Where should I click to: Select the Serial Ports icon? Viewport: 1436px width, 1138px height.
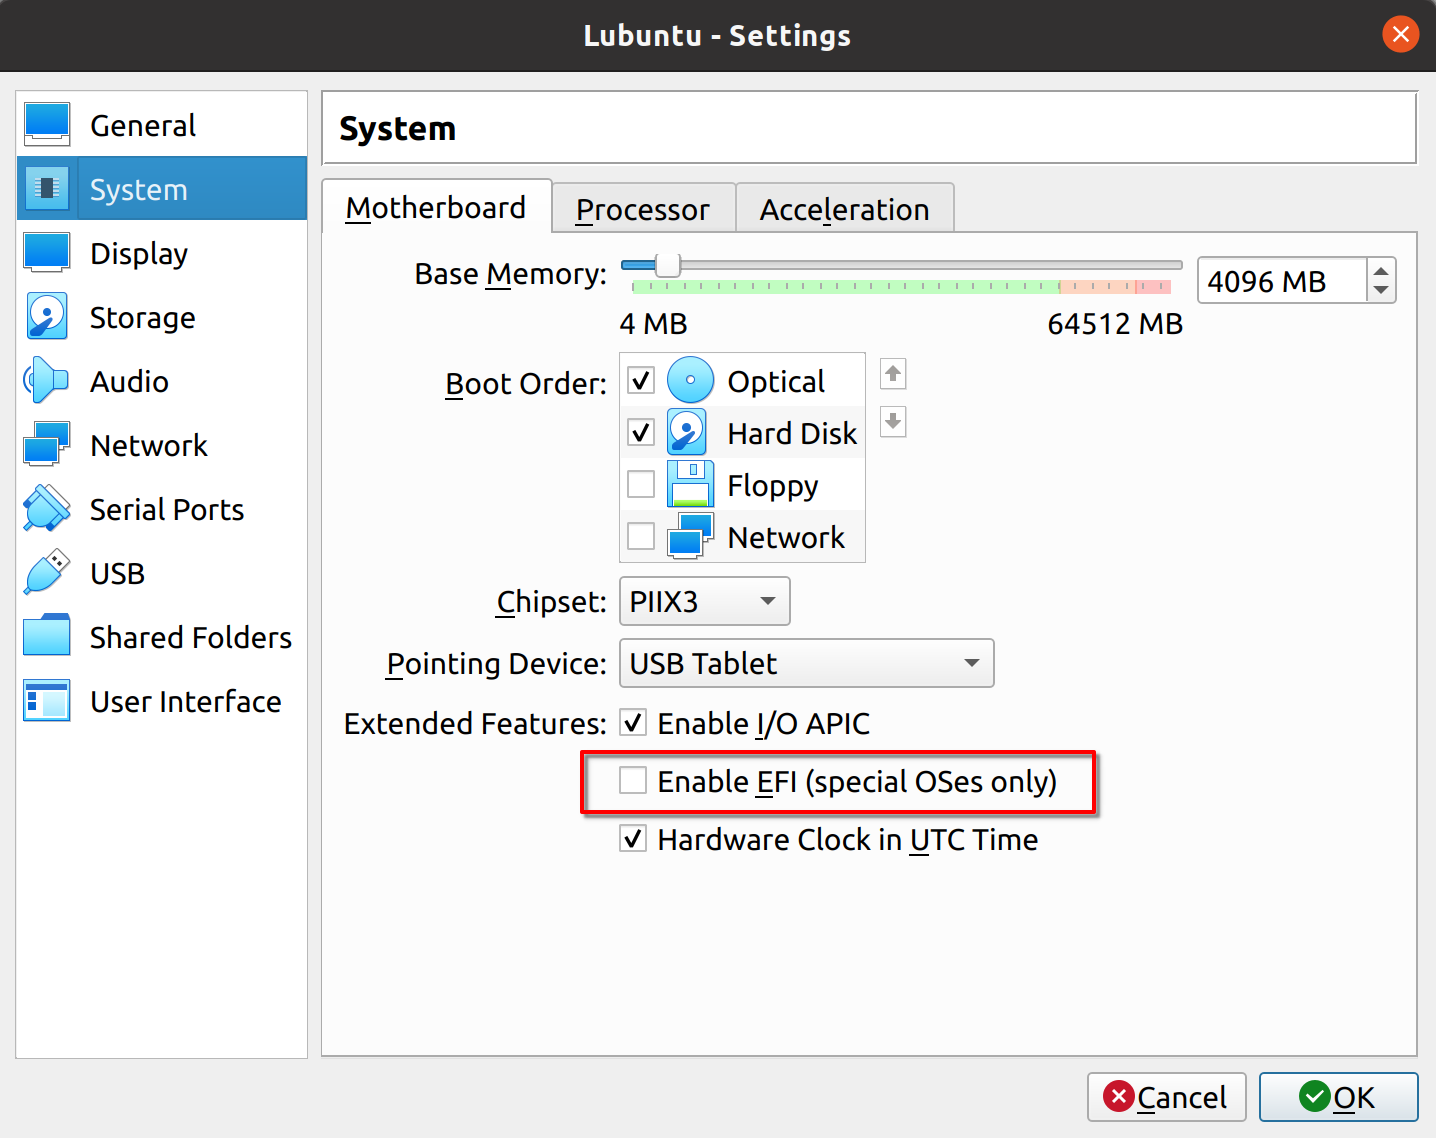click(46, 508)
